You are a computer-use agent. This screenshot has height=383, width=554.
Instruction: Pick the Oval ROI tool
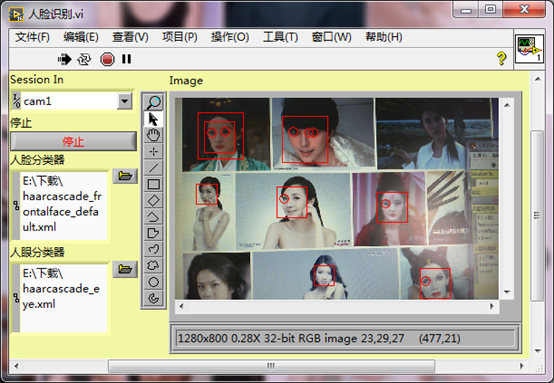pos(154,282)
